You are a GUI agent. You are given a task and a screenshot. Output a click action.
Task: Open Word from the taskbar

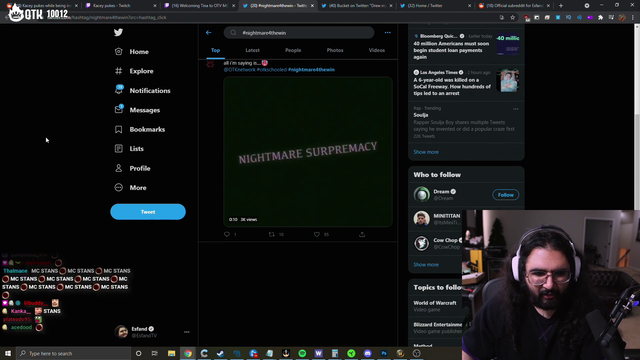318,353
